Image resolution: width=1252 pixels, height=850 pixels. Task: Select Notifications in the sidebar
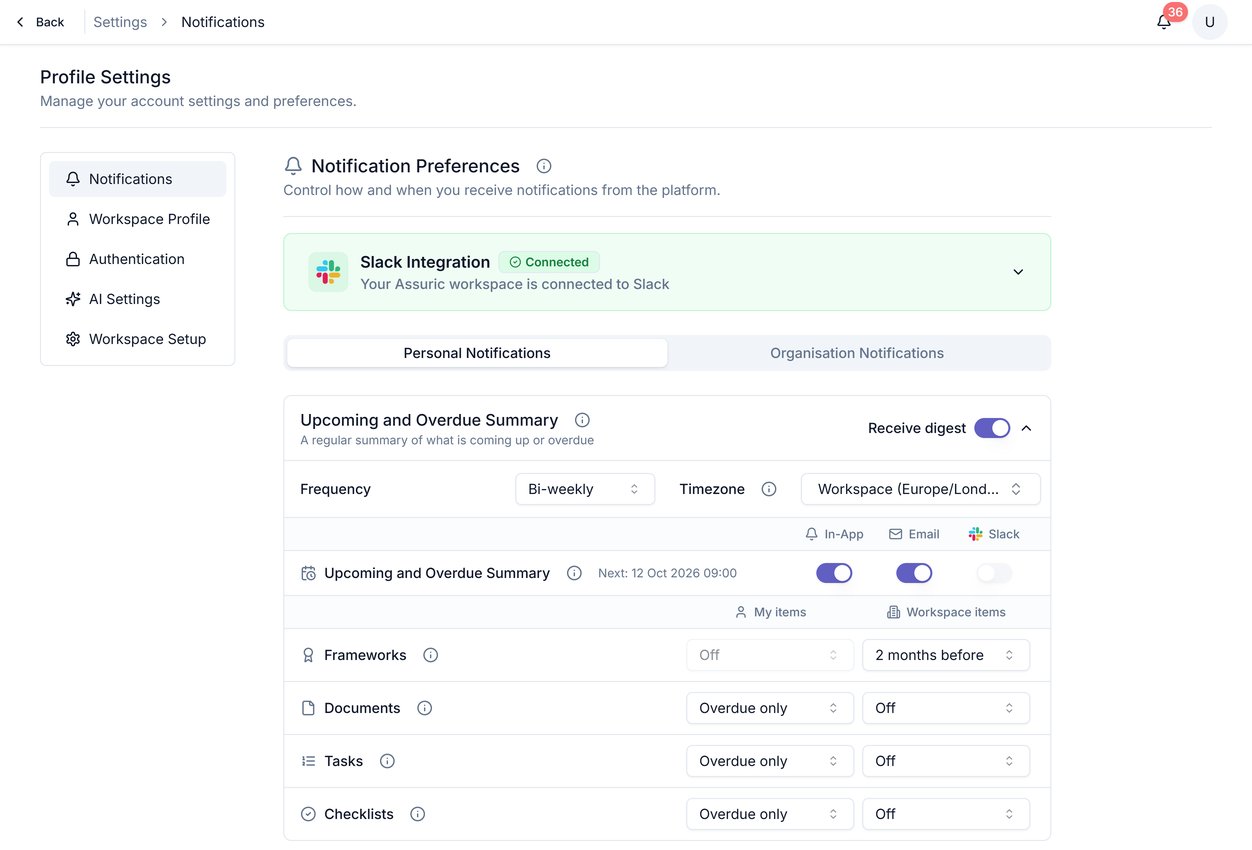coord(138,179)
